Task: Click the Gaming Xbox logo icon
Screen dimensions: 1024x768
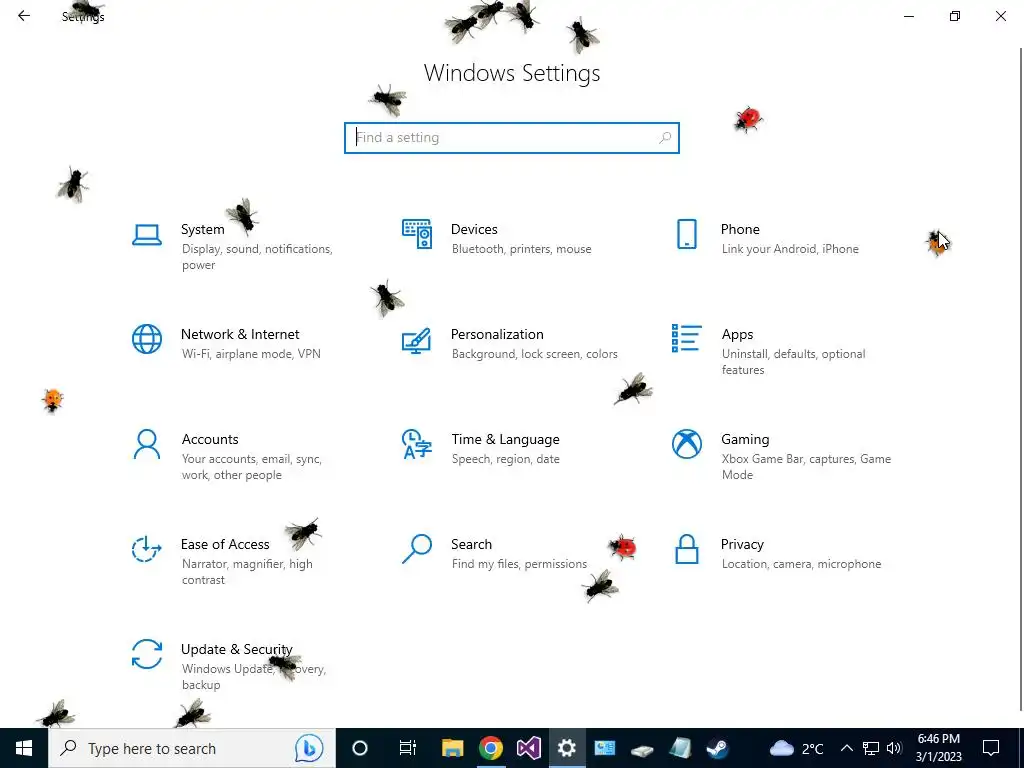Action: click(x=686, y=444)
